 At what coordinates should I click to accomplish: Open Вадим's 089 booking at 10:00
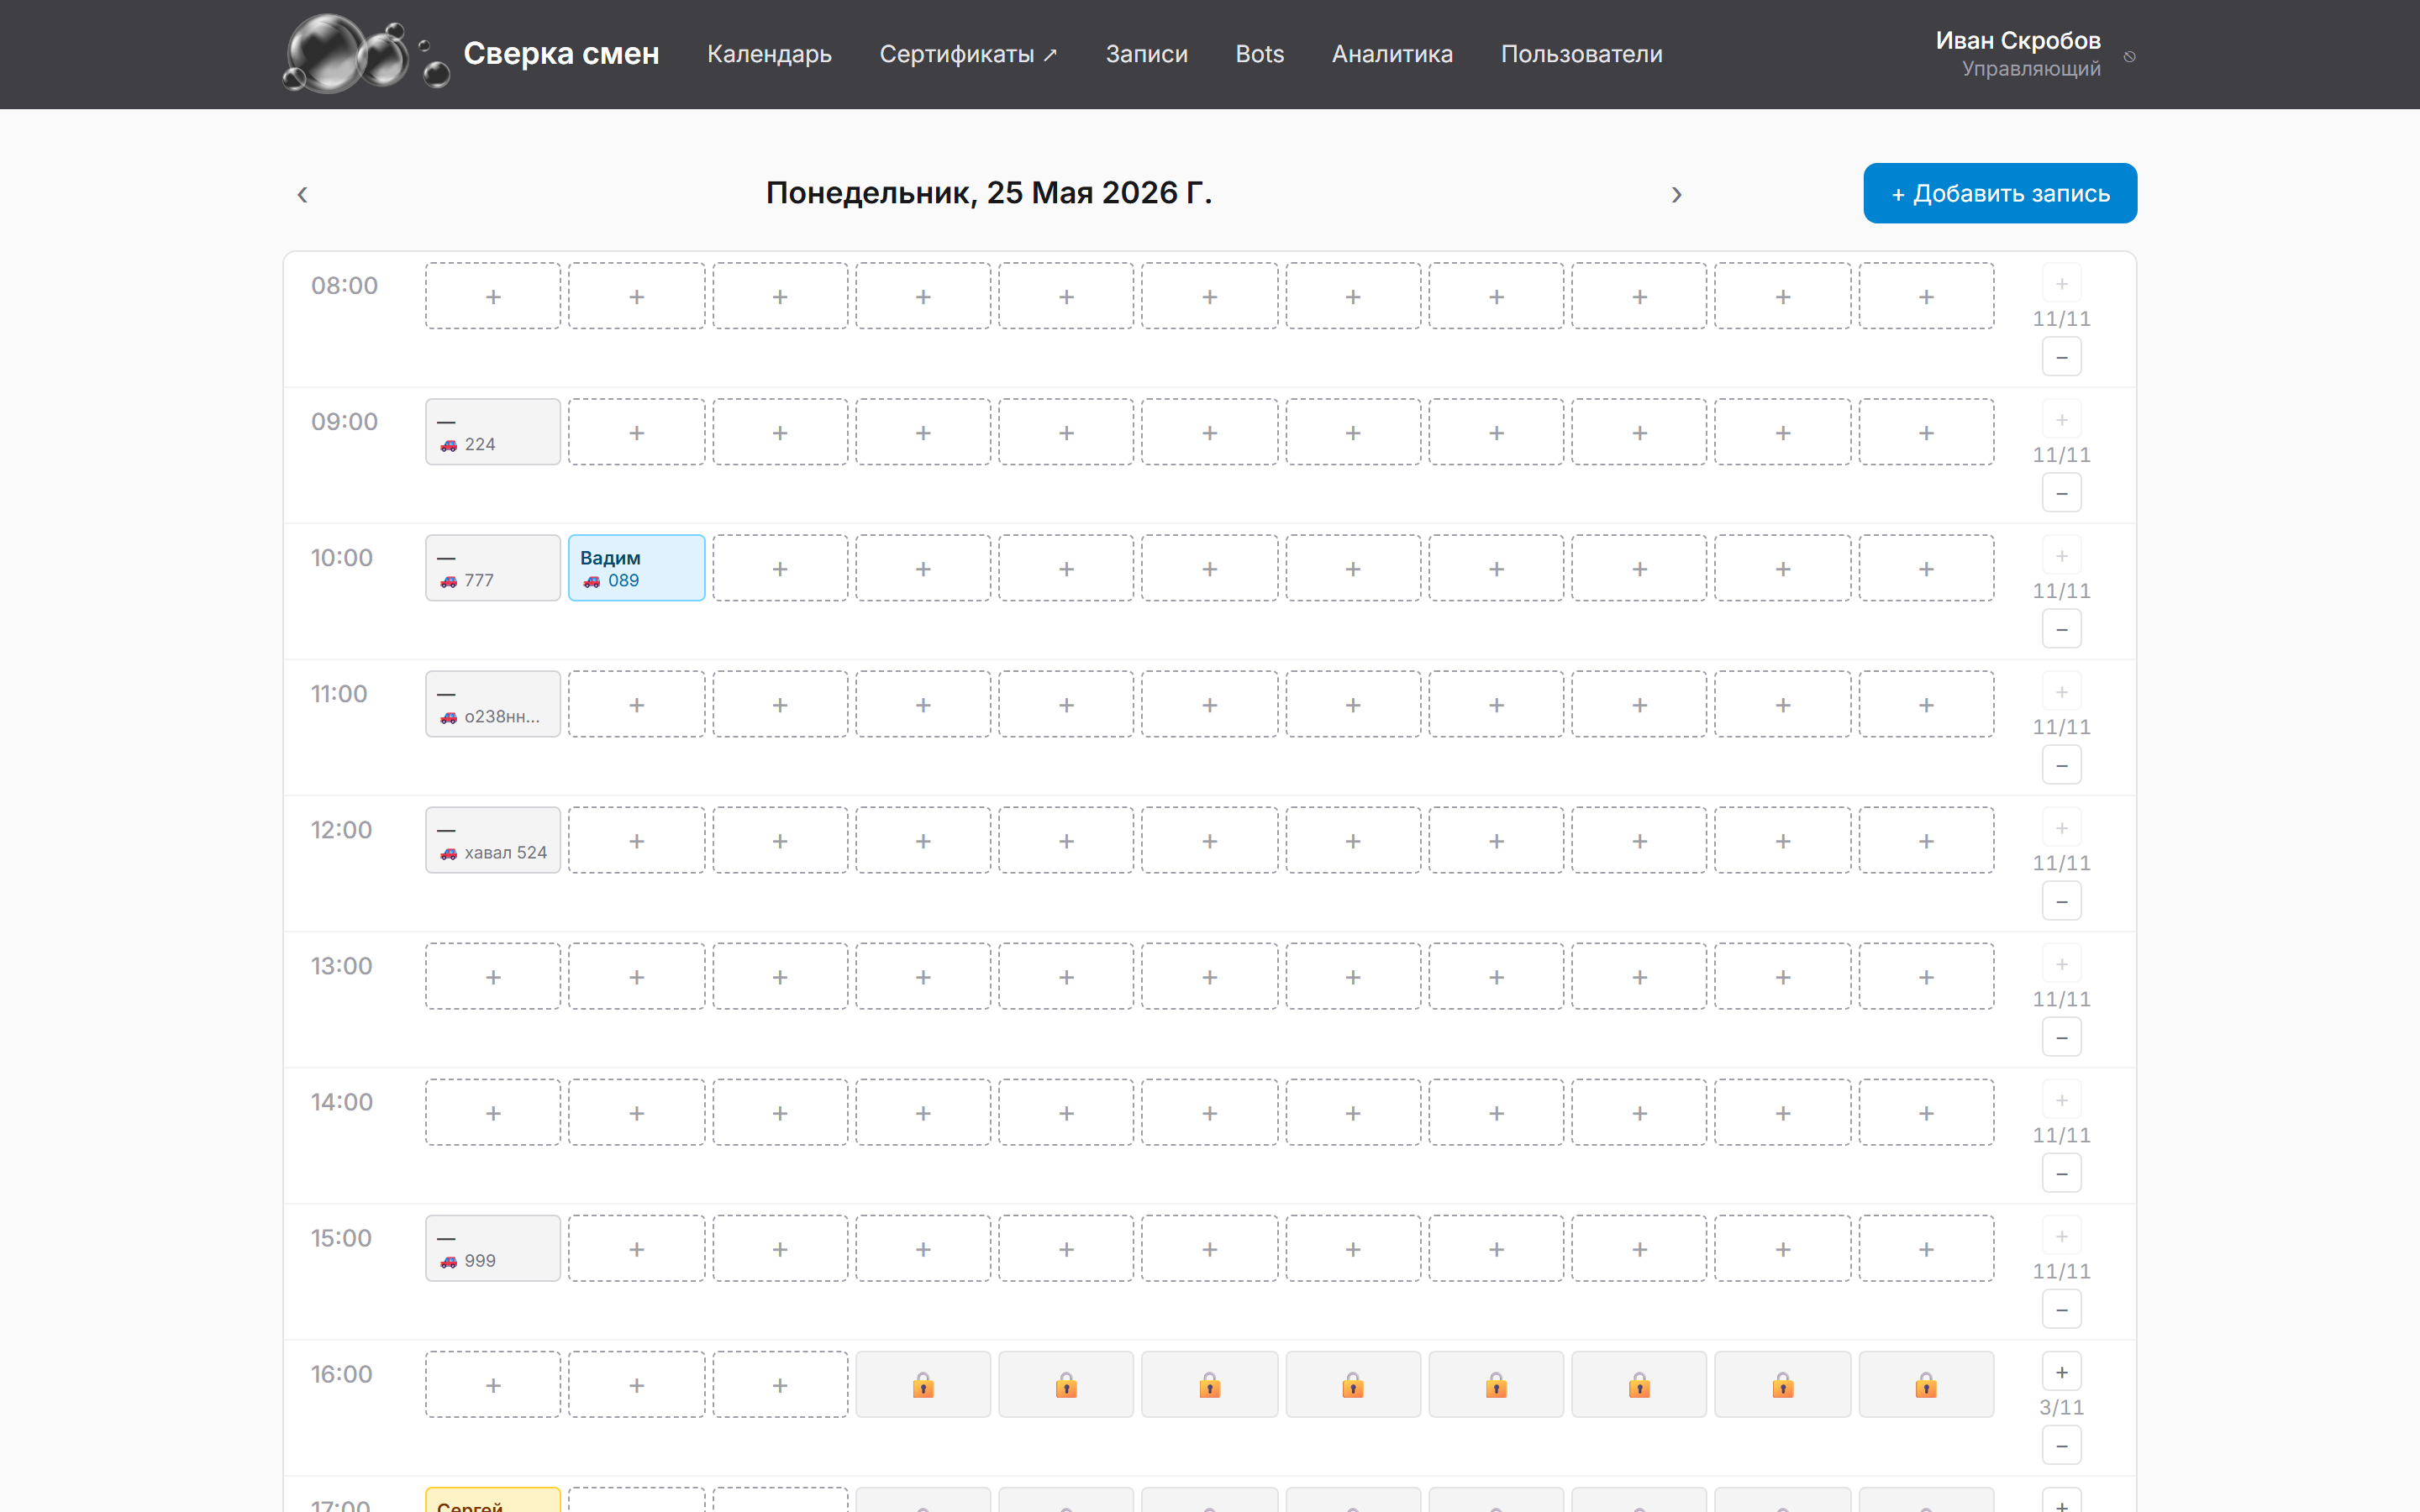coord(636,568)
